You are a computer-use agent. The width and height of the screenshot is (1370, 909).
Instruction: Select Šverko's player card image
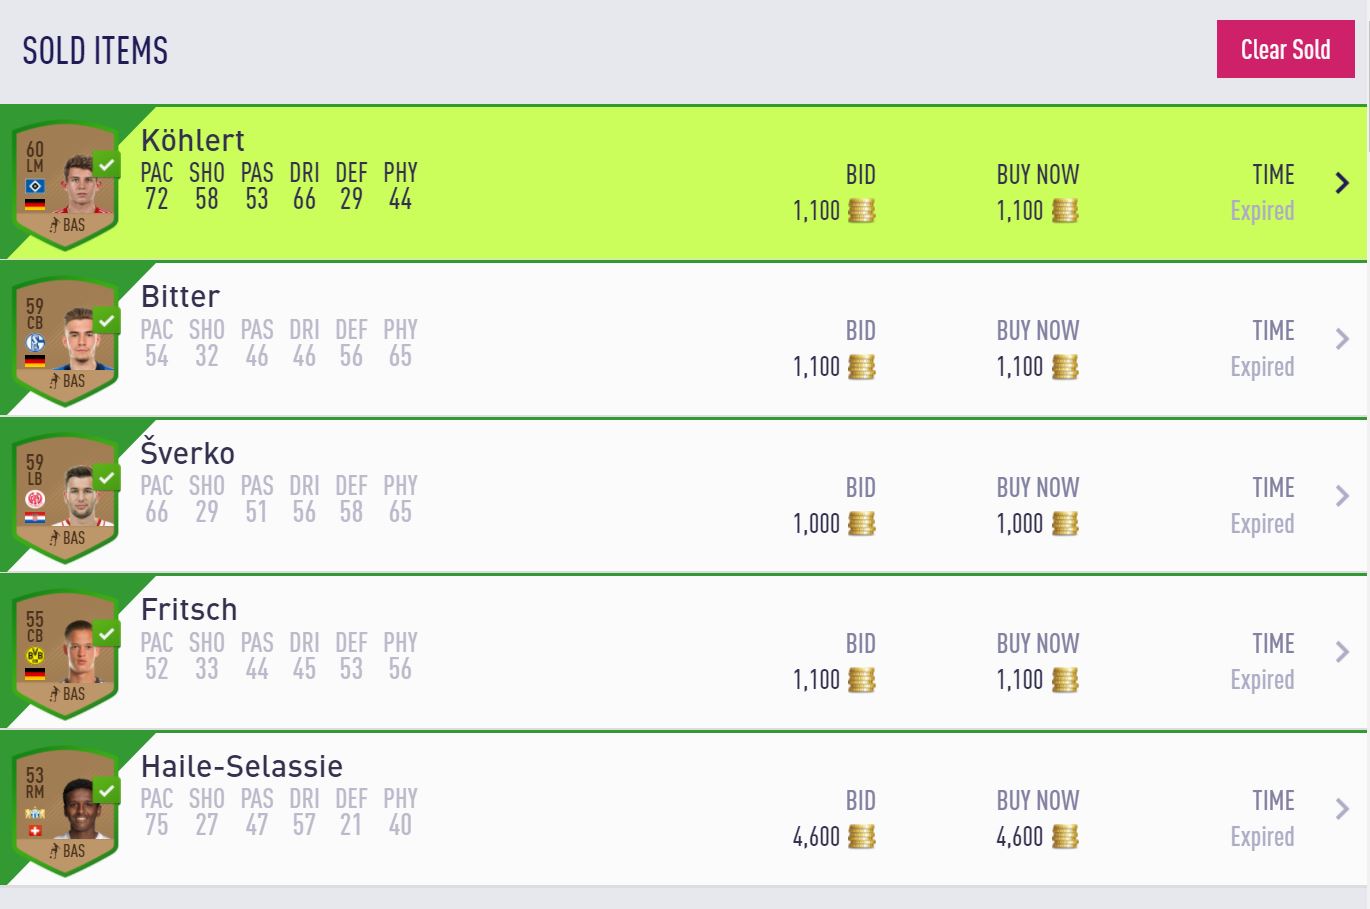click(x=66, y=499)
